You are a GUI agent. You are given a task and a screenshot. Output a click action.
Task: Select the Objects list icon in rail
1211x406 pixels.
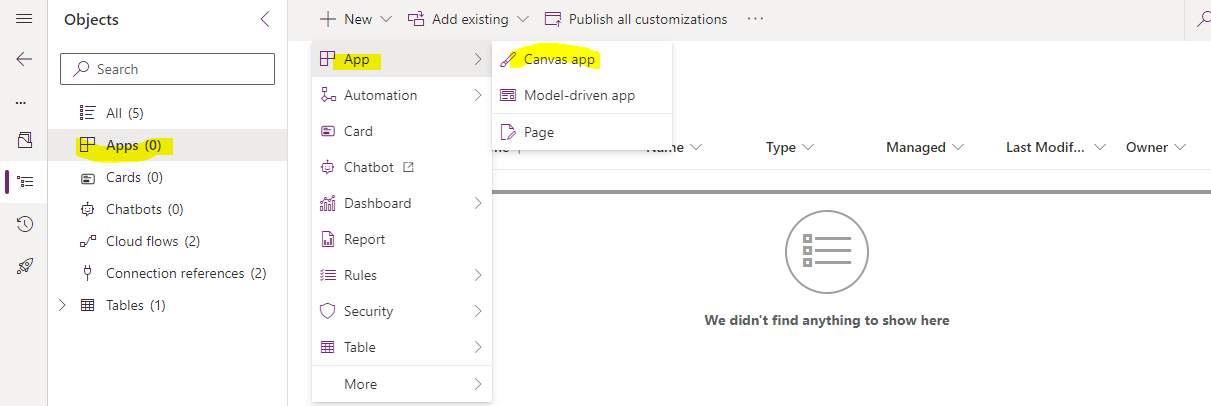(26, 182)
